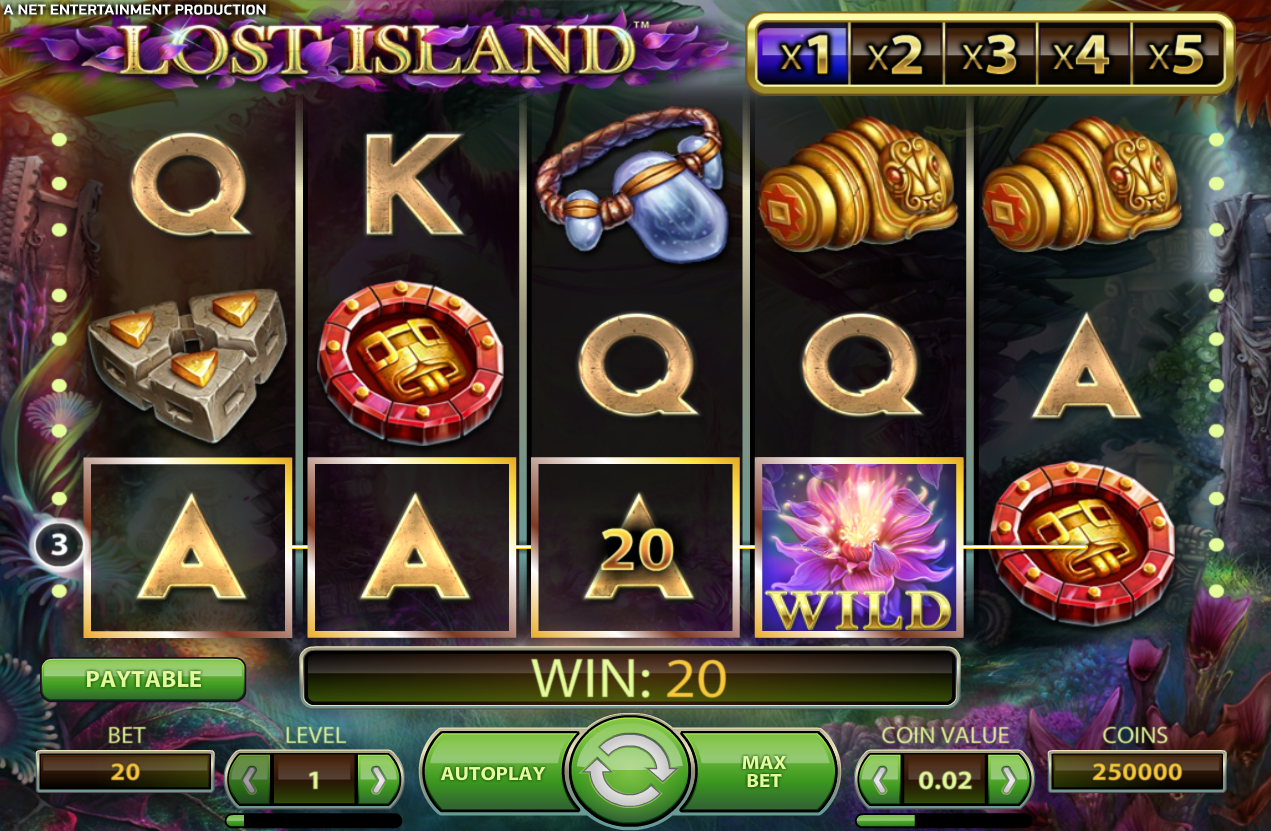The image size is (1271, 831).
Task: Increase the bet level with right arrow
Action: (x=377, y=780)
